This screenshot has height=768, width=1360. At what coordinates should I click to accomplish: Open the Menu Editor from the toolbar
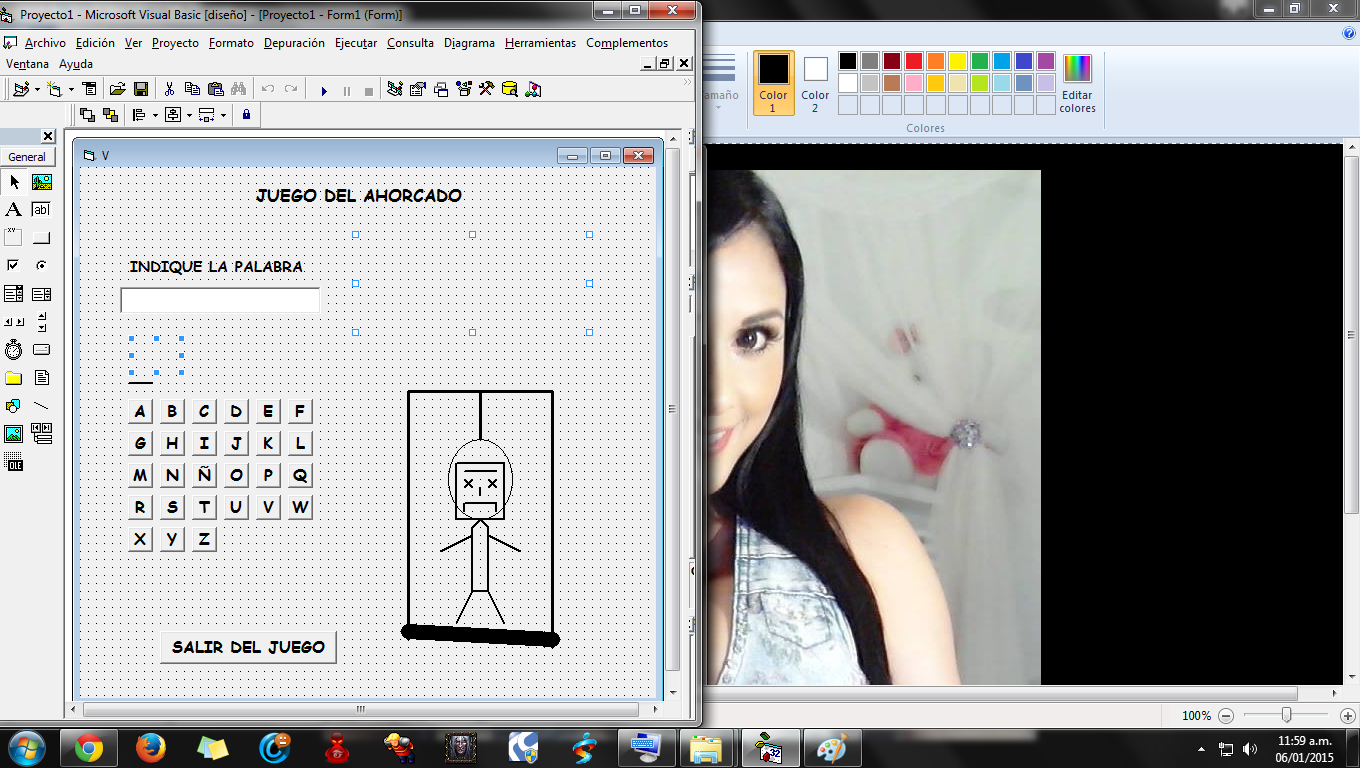pyautogui.click(x=90, y=90)
